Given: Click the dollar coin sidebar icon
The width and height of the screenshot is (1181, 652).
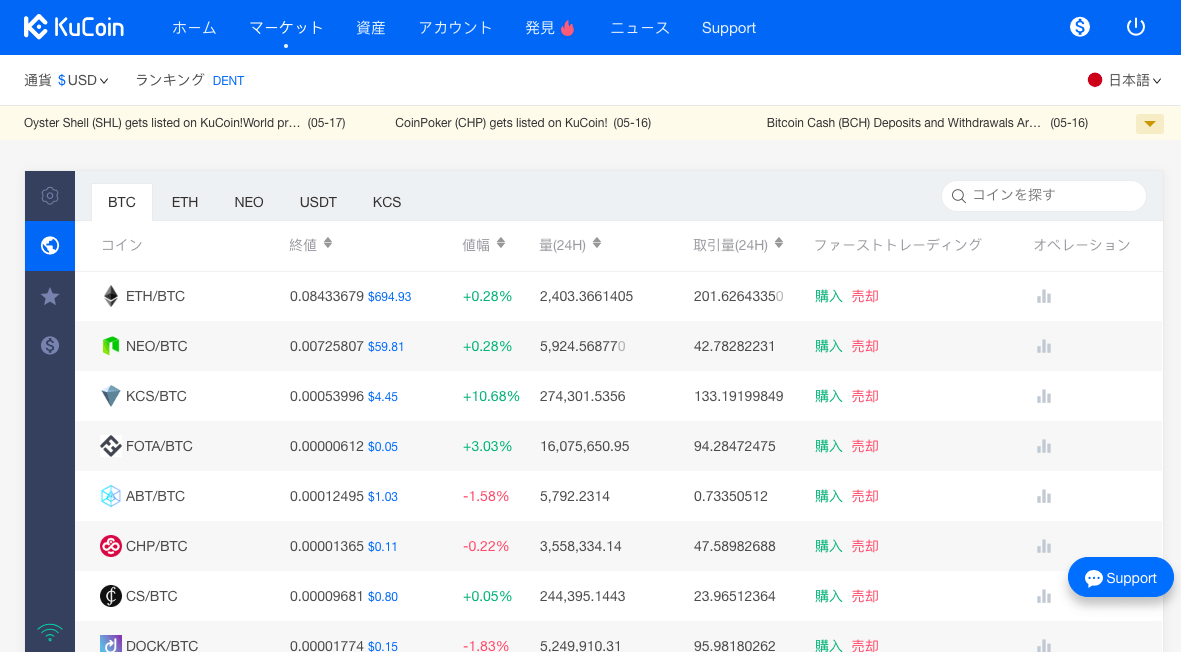Looking at the screenshot, I should (50, 346).
